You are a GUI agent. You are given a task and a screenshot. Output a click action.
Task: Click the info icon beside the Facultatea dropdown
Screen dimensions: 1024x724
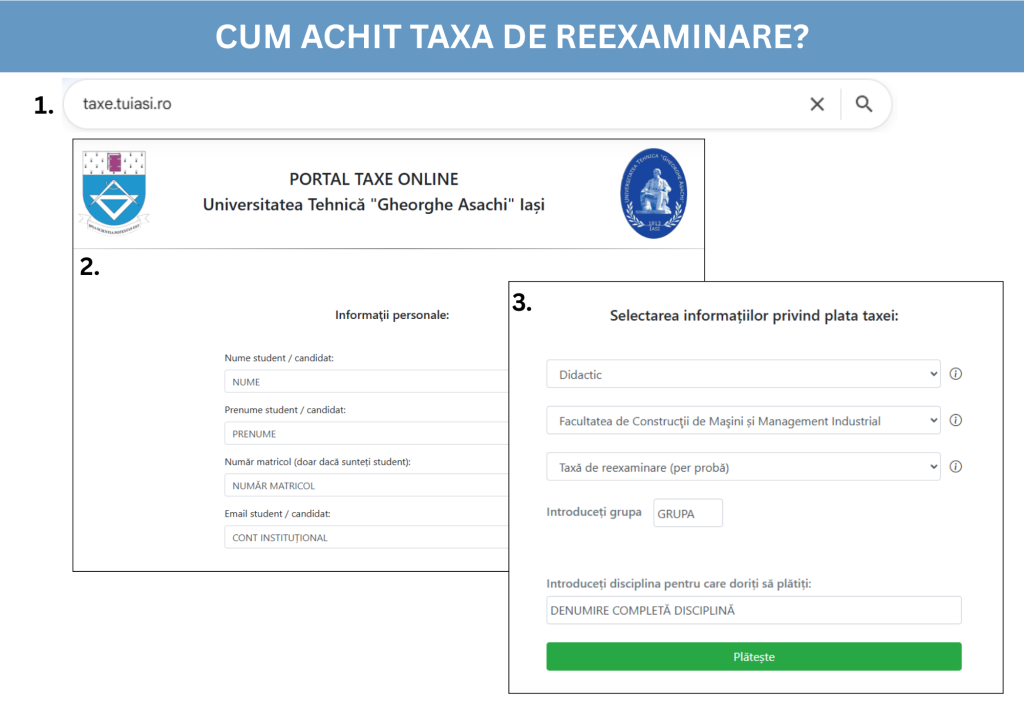tap(955, 420)
